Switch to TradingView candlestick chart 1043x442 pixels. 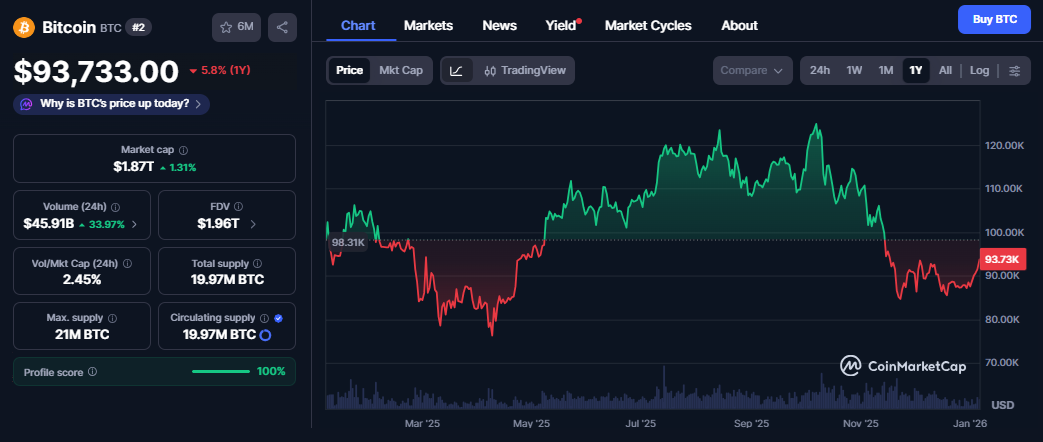point(524,71)
